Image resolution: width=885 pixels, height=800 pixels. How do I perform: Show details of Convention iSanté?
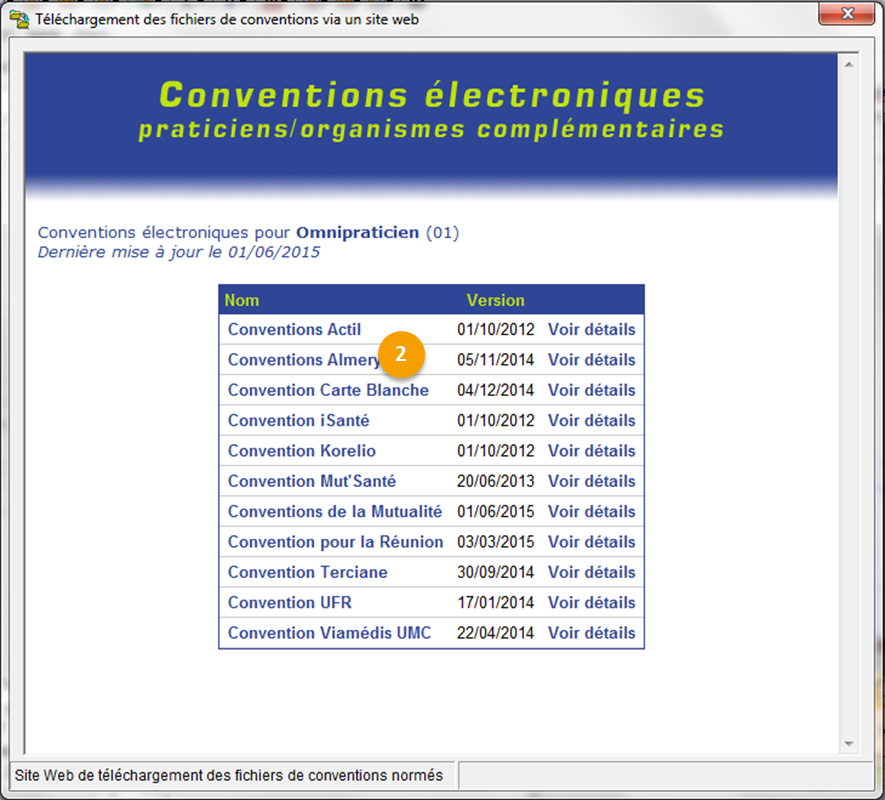click(592, 421)
